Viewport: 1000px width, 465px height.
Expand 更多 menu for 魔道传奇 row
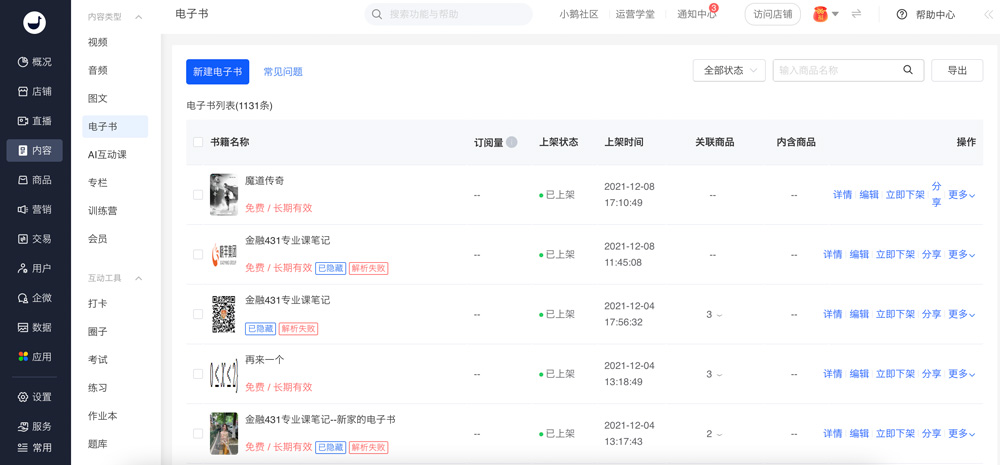point(961,195)
